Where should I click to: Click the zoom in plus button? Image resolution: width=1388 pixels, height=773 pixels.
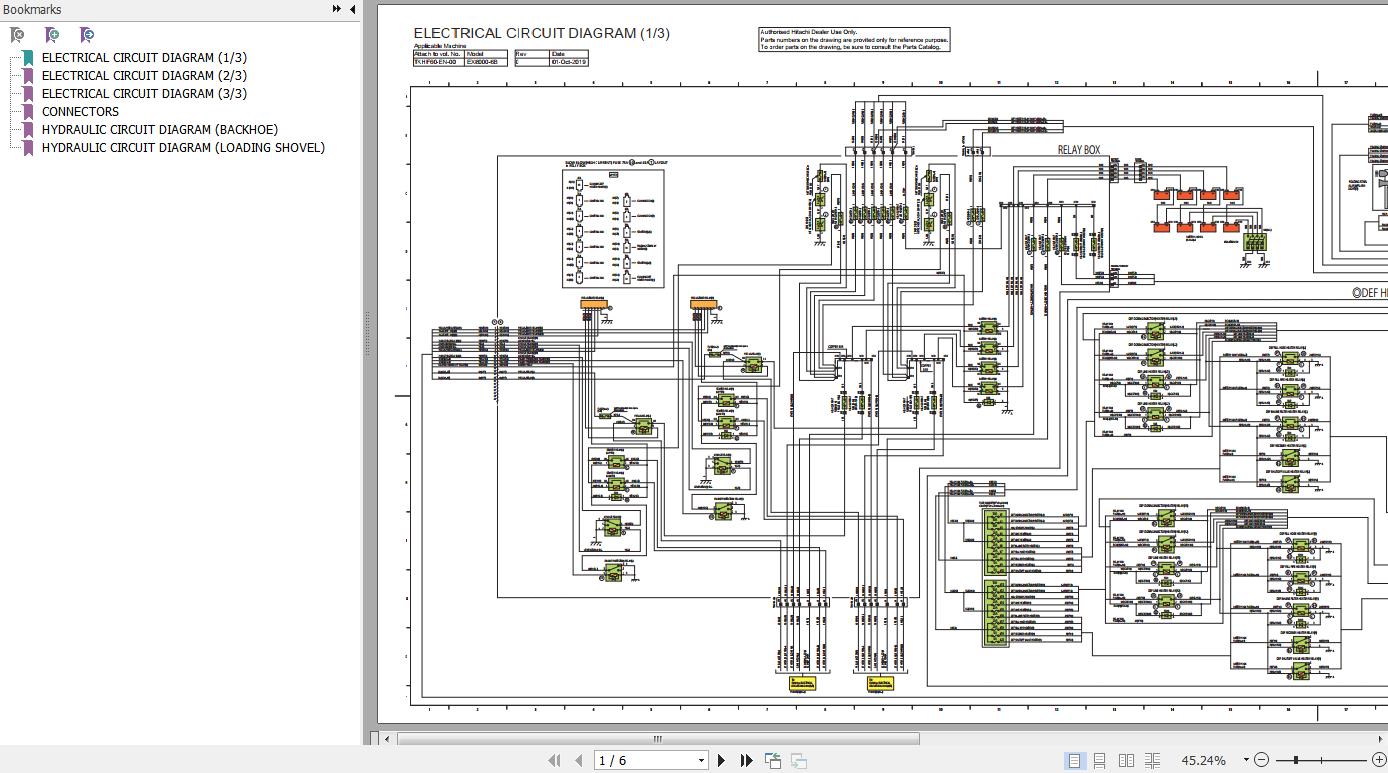pyautogui.click(x=1377, y=760)
